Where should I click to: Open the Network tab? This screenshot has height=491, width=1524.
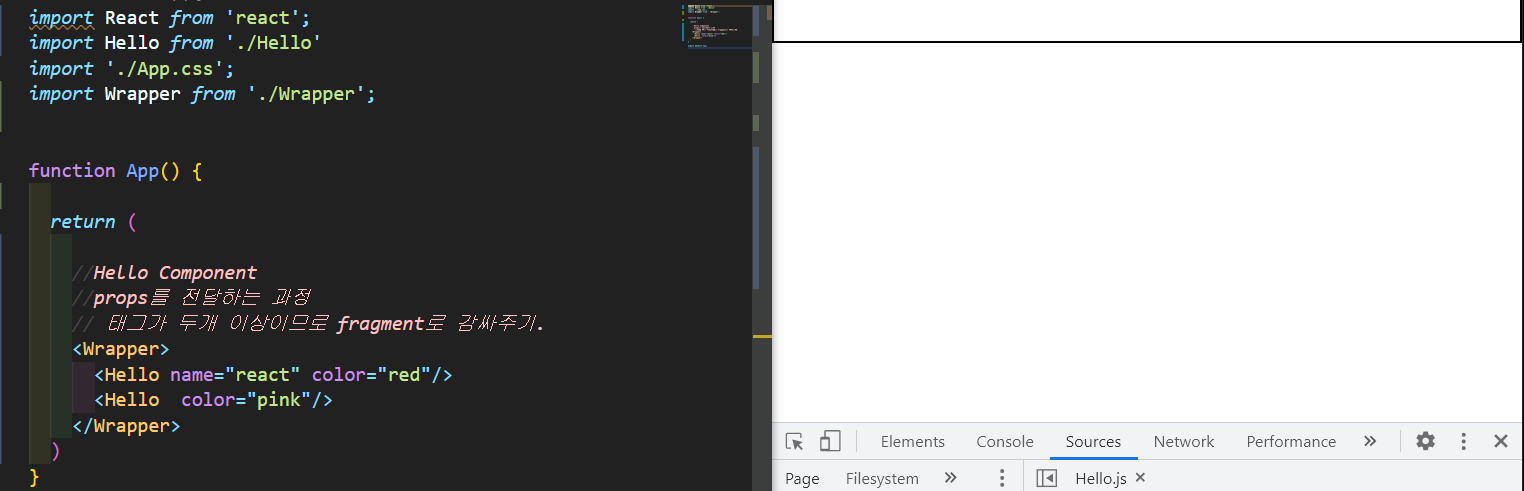(x=1183, y=442)
